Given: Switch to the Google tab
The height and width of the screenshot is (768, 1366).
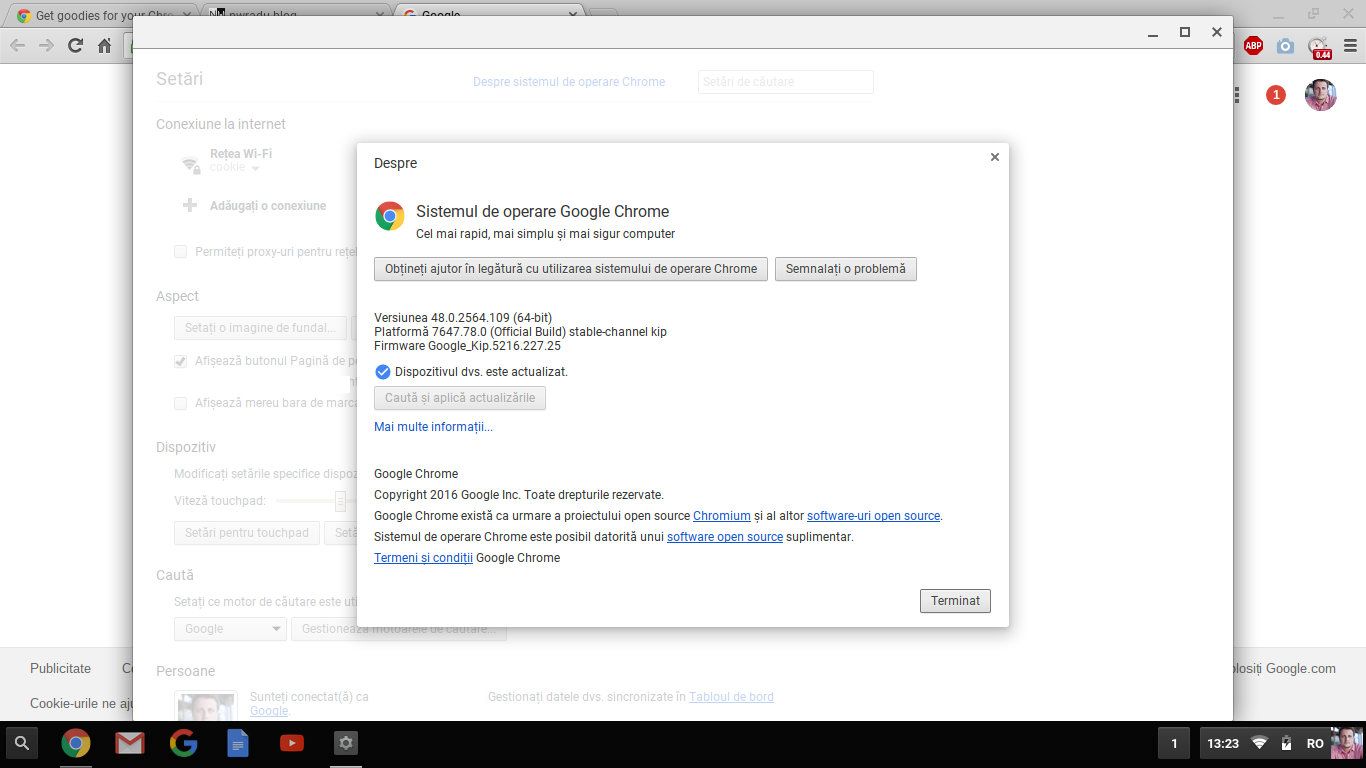Looking at the screenshot, I should point(490,15).
